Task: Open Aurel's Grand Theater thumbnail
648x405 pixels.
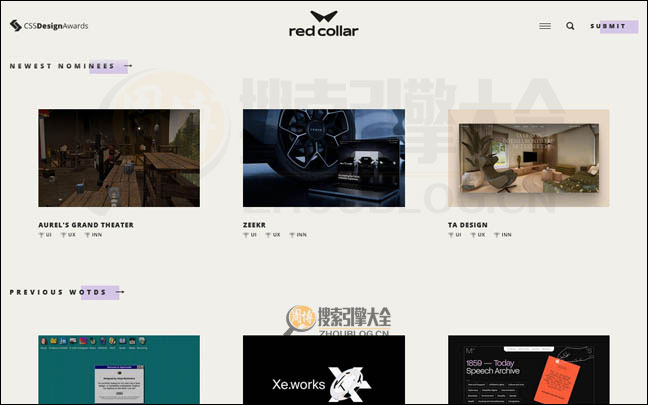Action: [x=119, y=158]
